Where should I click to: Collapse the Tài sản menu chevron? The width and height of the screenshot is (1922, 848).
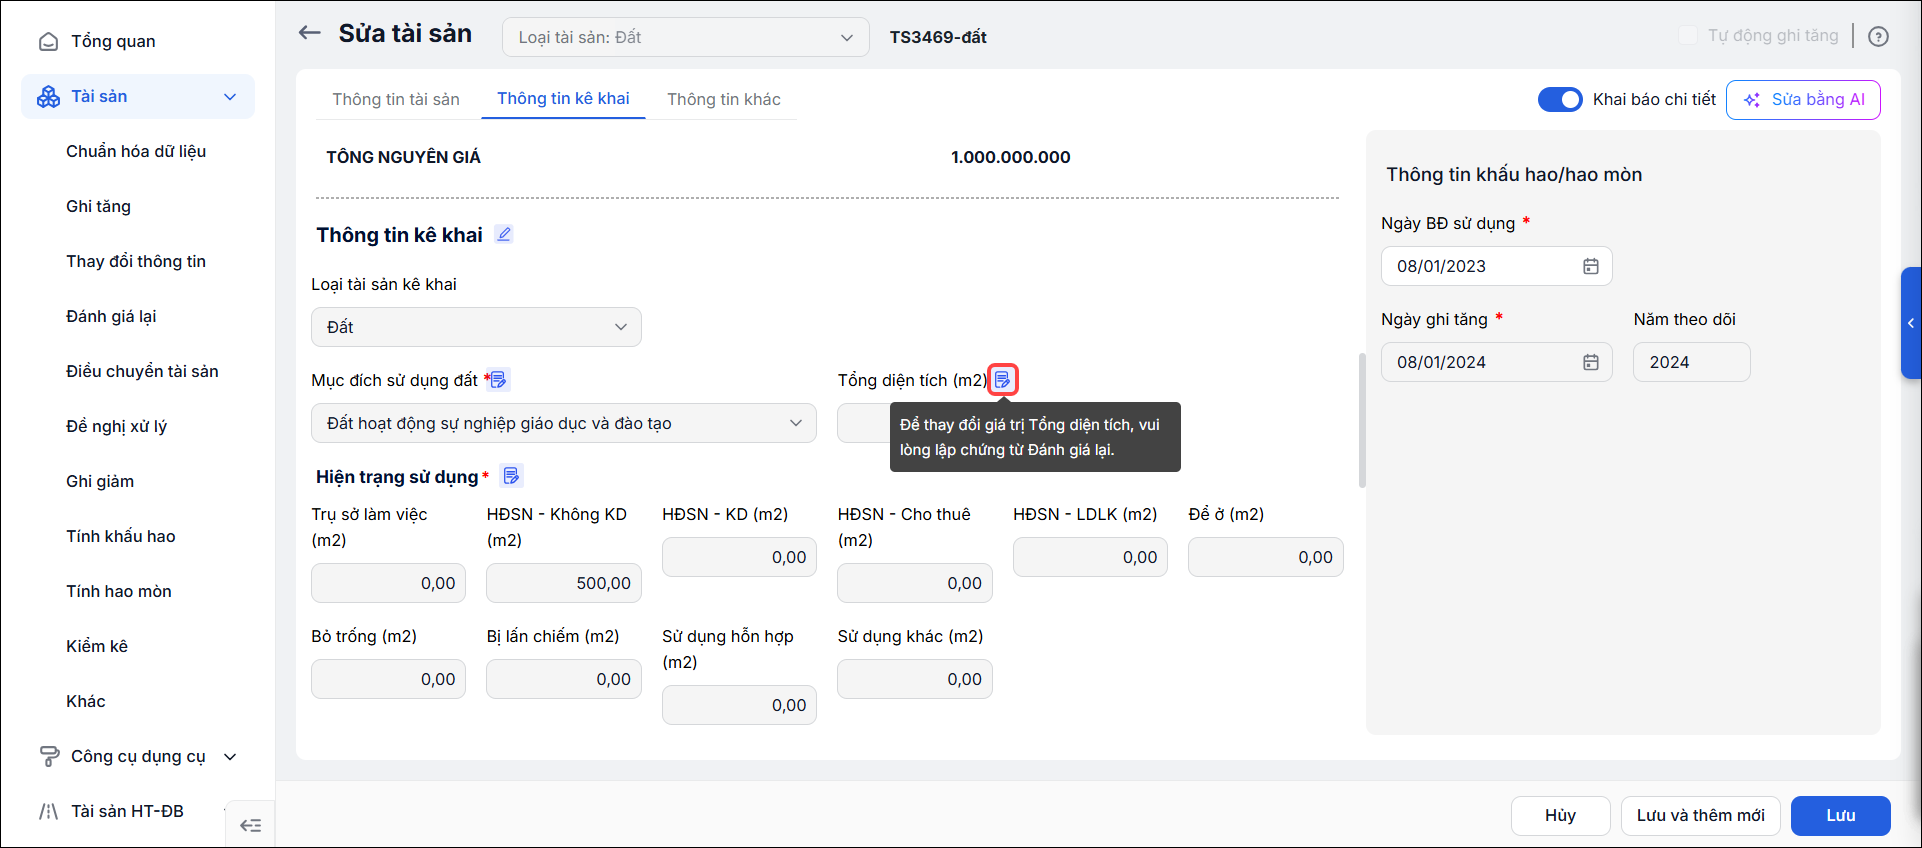230,97
